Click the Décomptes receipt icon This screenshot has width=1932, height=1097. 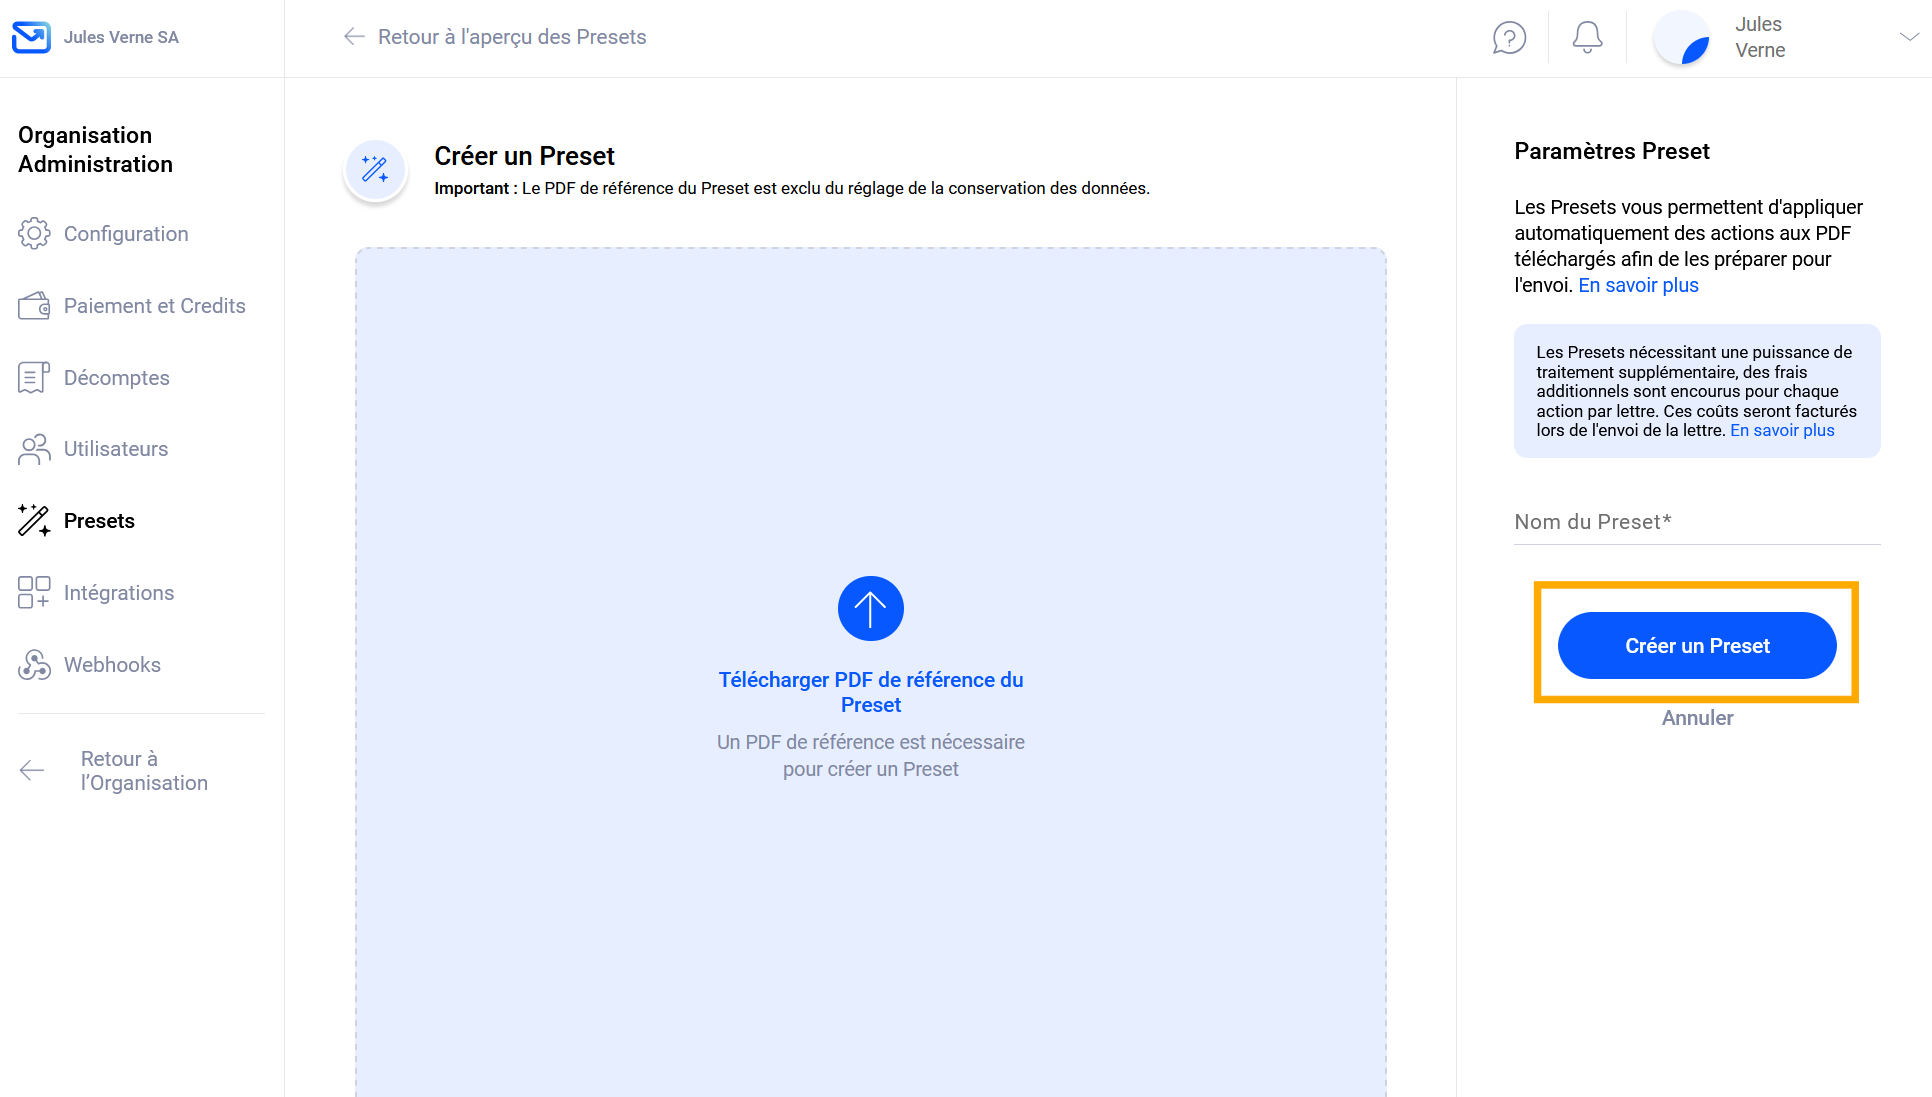click(x=34, y=378)
